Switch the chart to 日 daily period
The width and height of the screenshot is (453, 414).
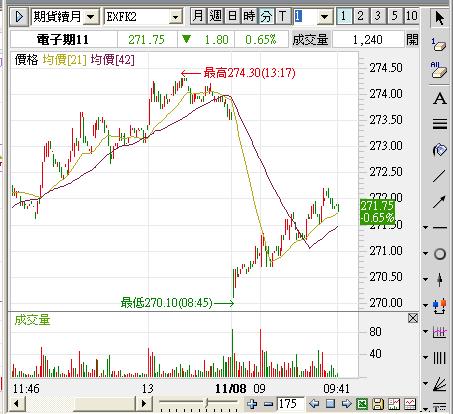coord(232,16)
